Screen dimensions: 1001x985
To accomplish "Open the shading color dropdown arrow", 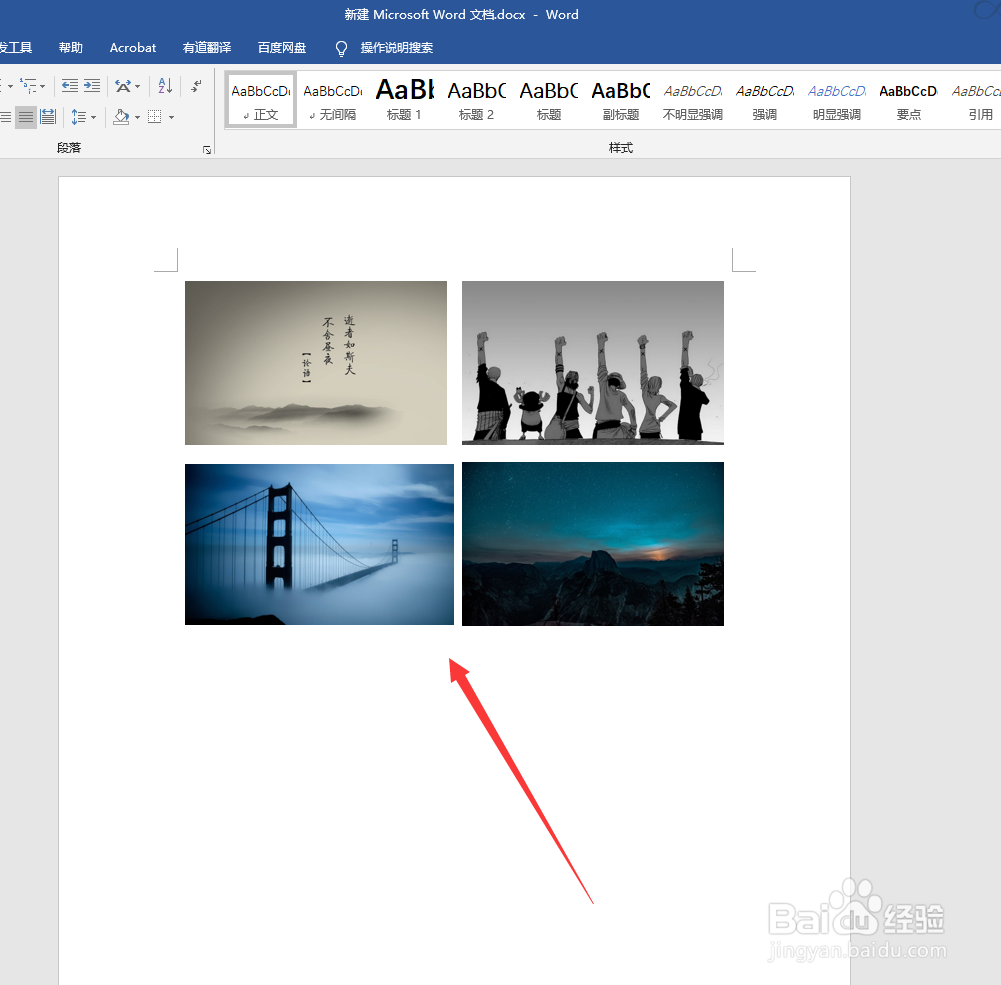I will click(137, 117).
